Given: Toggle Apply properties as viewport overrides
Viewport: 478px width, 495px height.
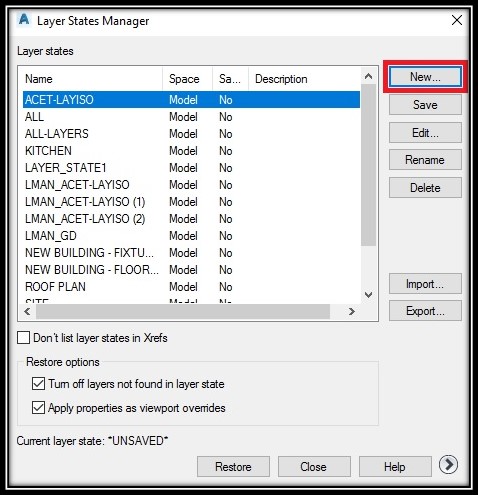Looking at the screenshot, I should [38, 407].
